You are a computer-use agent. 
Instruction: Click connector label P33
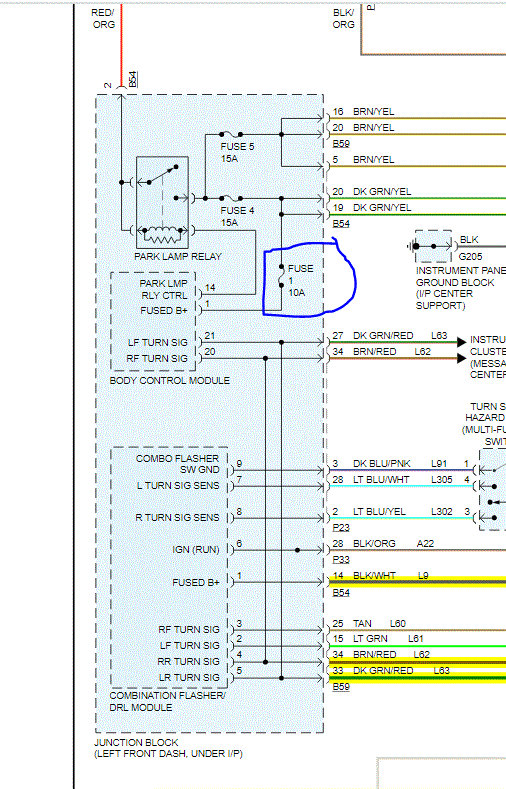pos(341,560)
